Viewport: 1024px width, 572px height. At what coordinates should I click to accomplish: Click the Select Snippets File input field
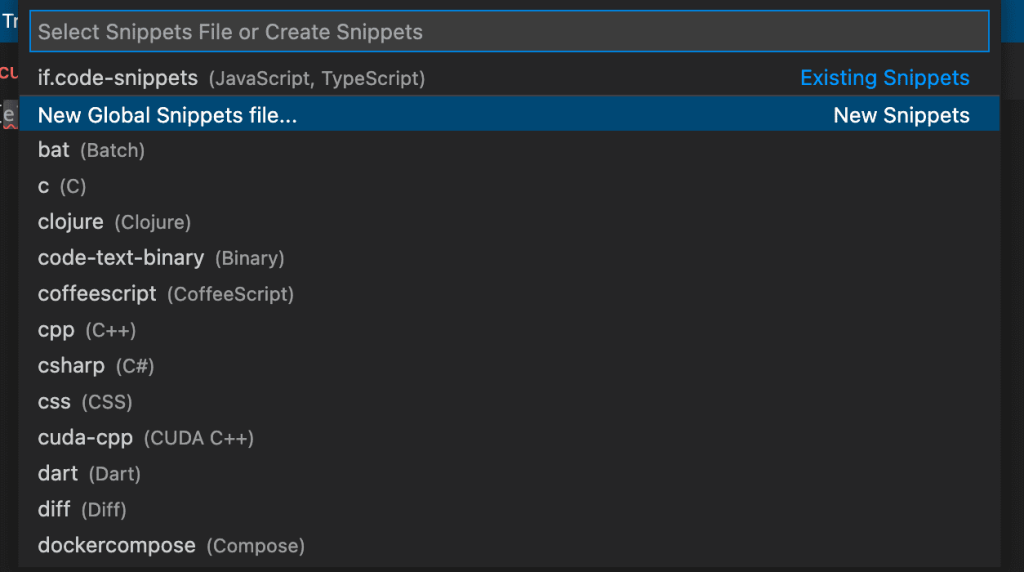[508, 32]
